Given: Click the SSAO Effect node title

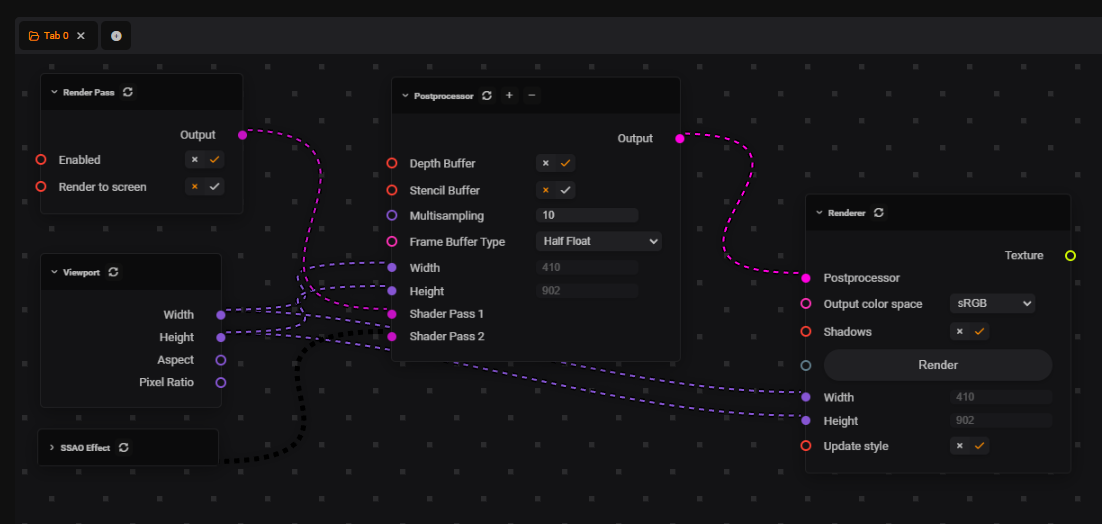Looking at the screenshot, I should click(85, 447).
